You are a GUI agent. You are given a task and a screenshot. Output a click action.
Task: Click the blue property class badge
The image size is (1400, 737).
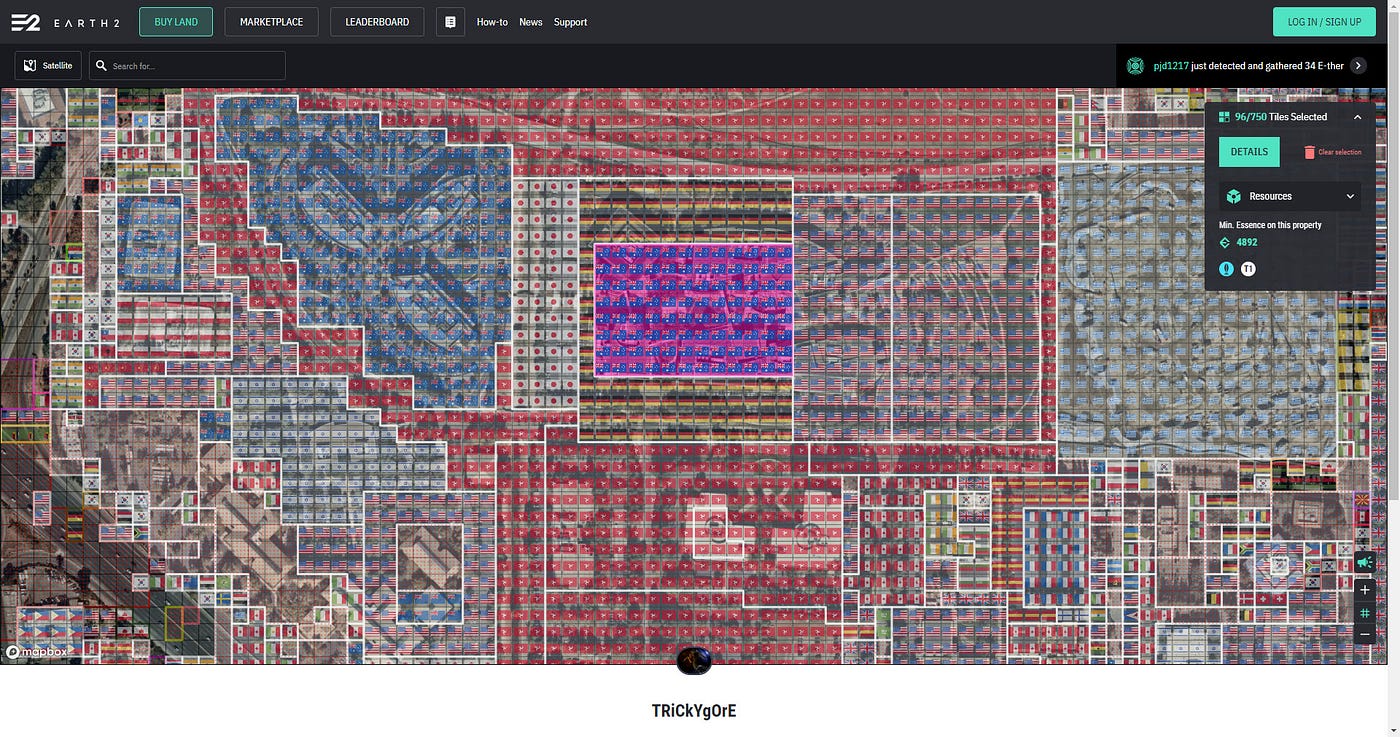(x=1227, y=269)
